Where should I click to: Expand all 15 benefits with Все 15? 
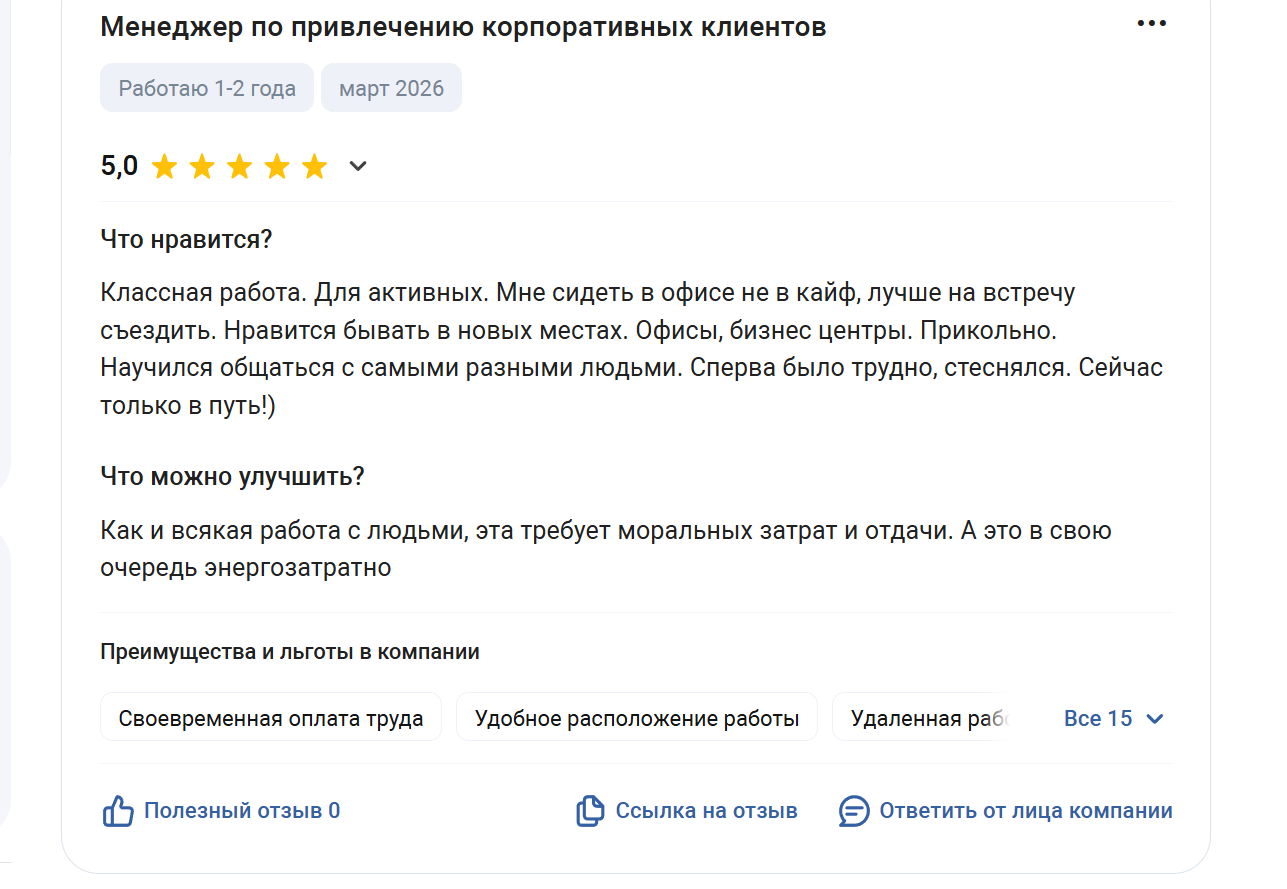(x=1097, y=719)
